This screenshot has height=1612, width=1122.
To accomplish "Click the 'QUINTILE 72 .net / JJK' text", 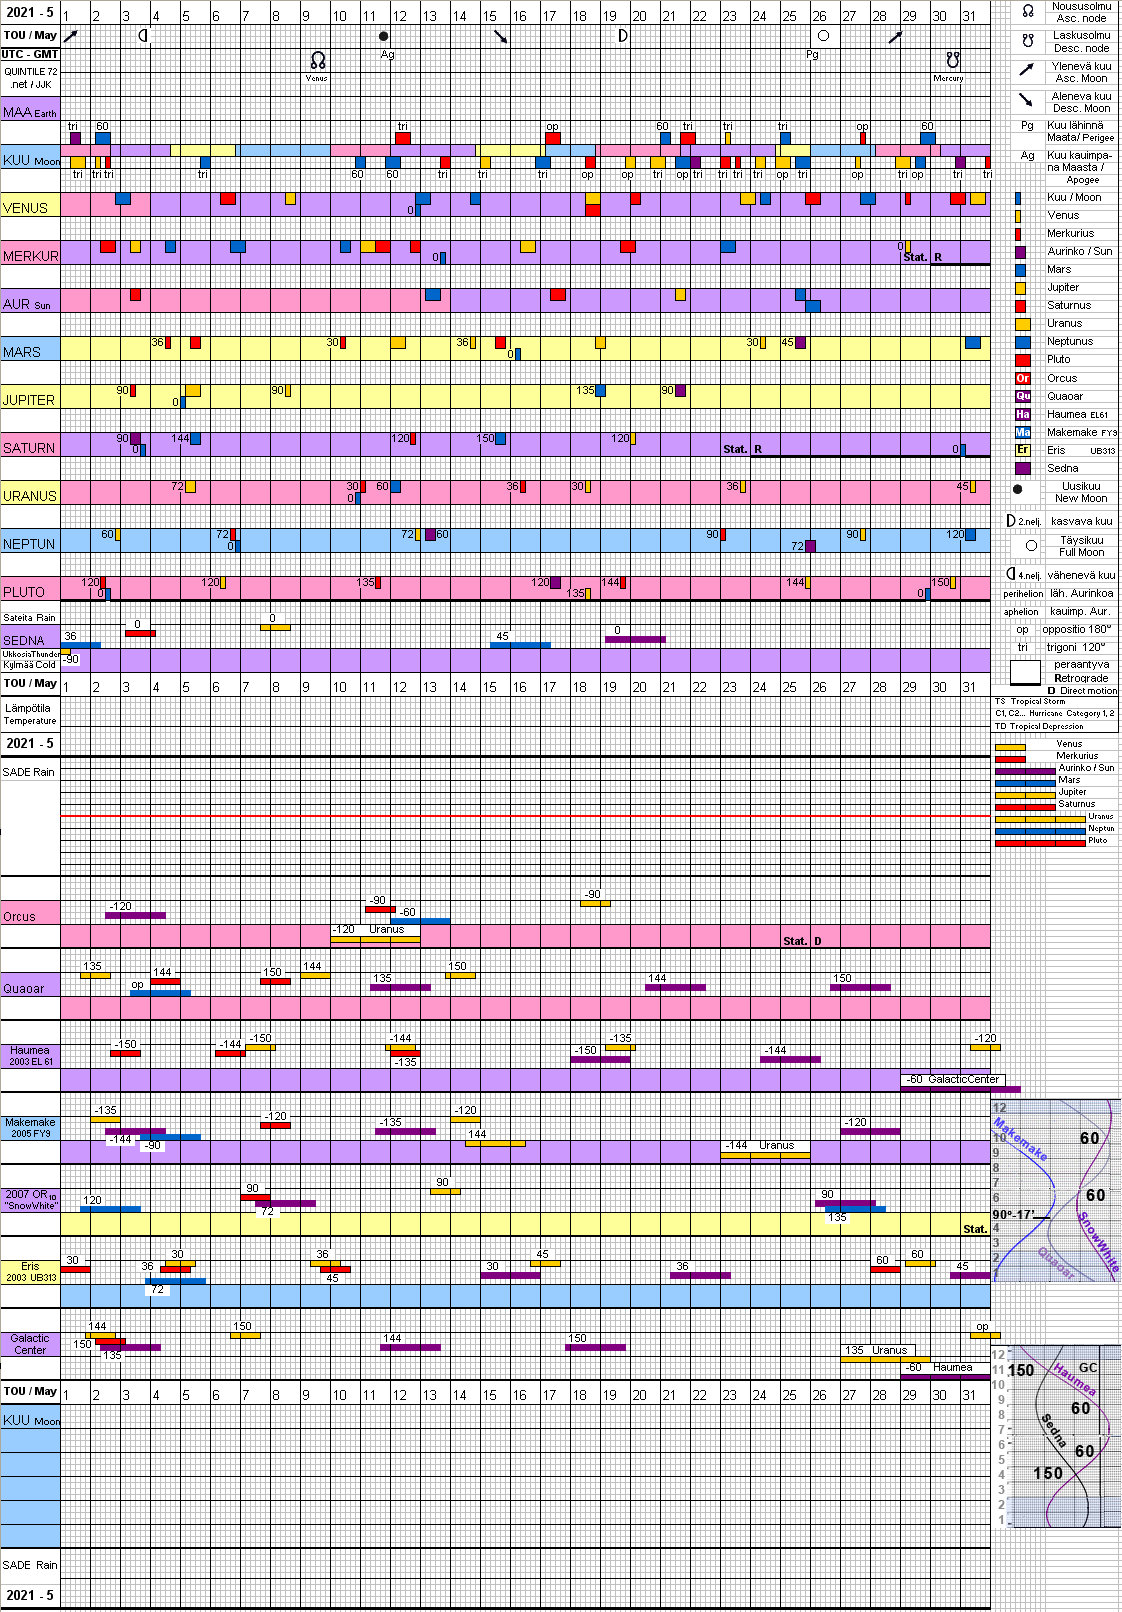I will (x=30, y=78).
